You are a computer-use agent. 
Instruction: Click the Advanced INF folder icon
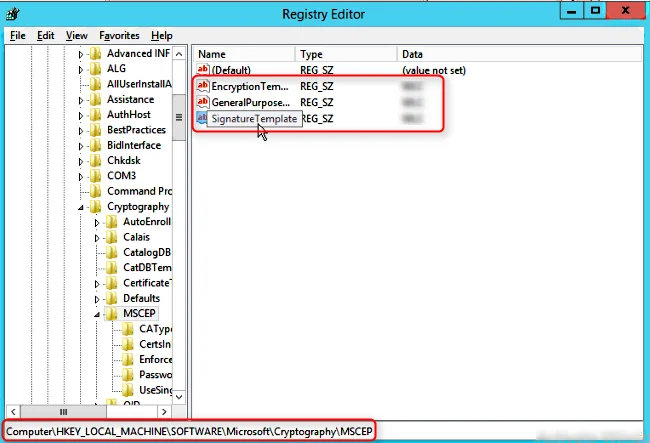pyautogui.click(x=96, y=54)
